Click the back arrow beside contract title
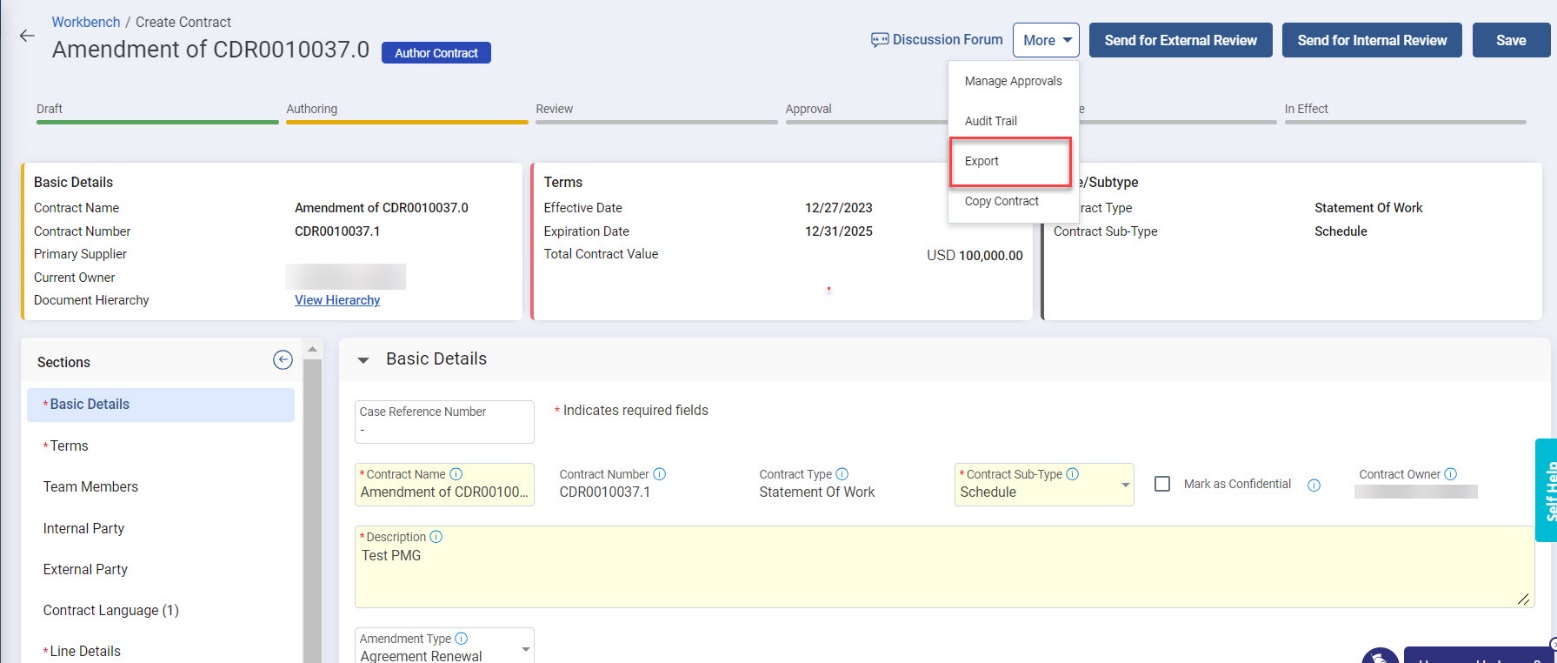Screen dimensions: 1557x663 (27, 35)
